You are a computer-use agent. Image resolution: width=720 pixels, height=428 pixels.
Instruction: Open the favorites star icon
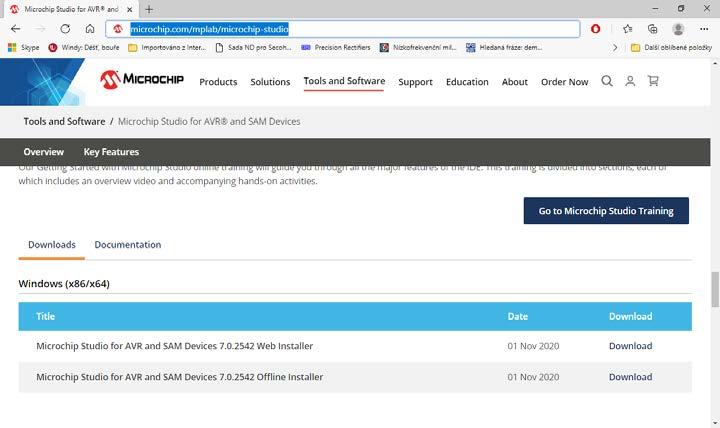point(628,29)
